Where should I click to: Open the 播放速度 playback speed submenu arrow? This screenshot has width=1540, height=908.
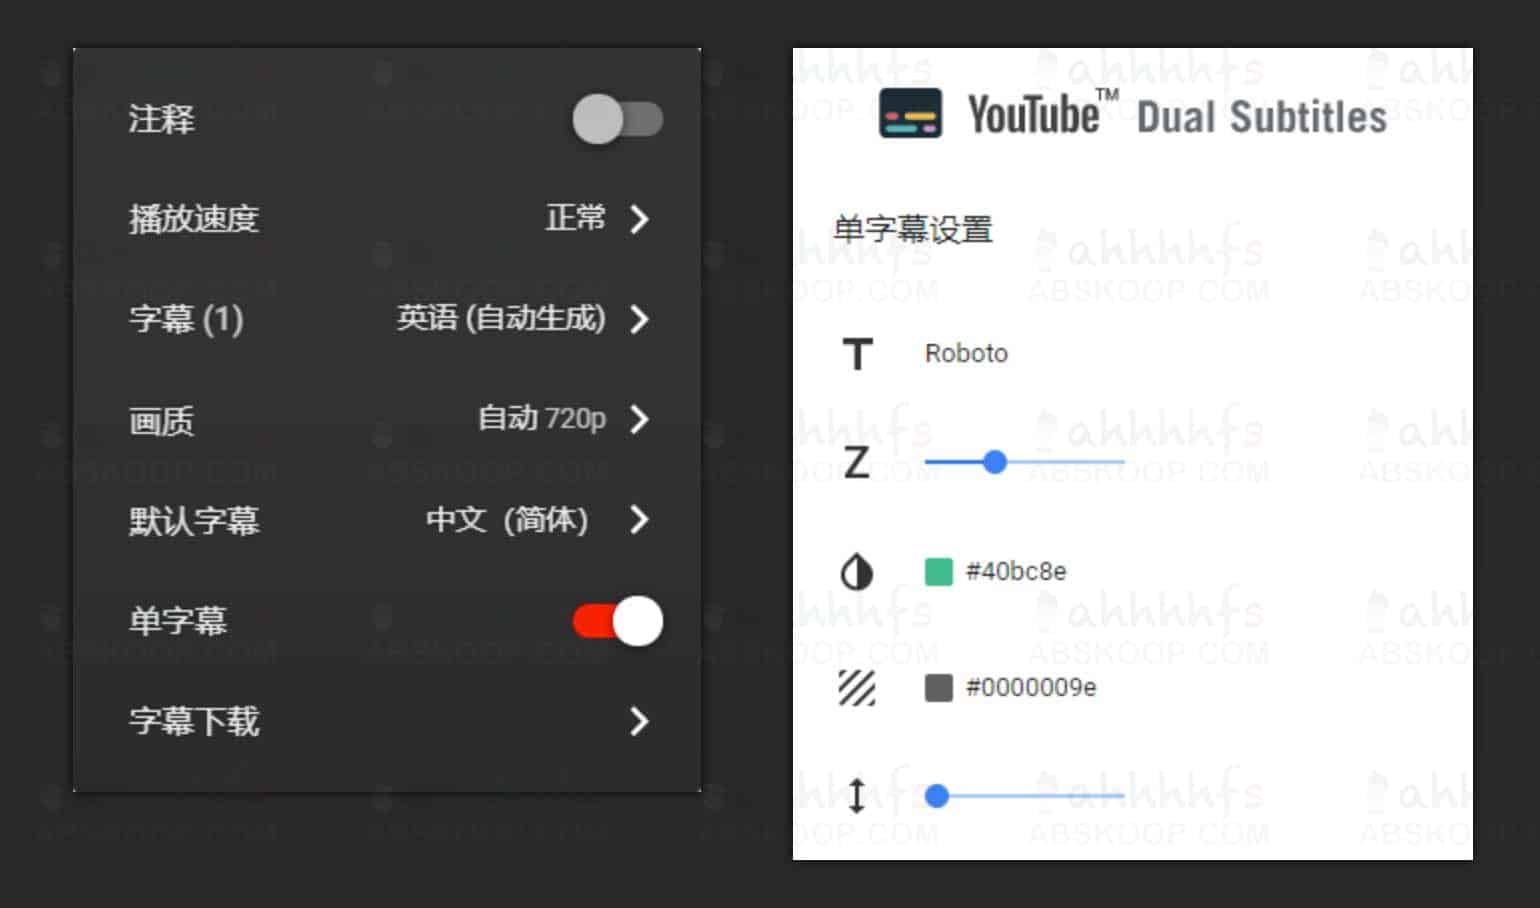[639, 219]
